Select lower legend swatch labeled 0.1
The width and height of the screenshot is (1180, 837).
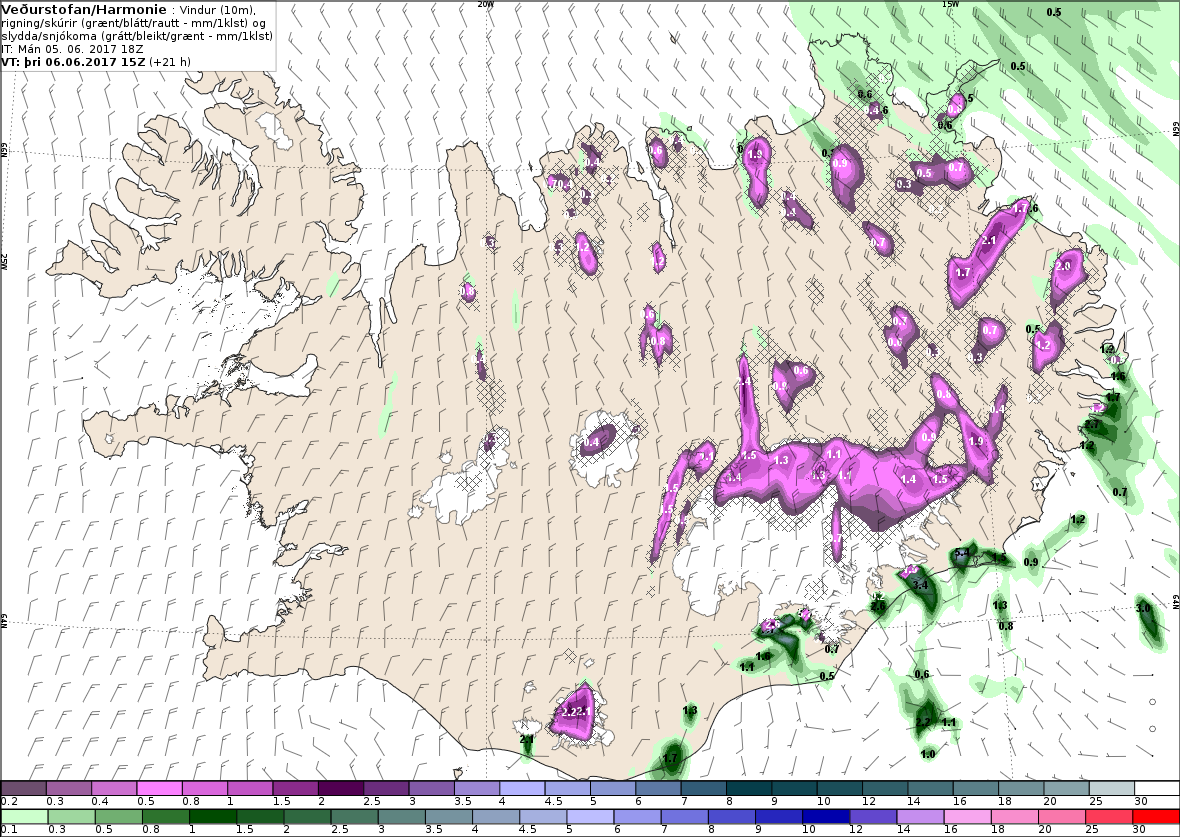click(x=23, y=817)
